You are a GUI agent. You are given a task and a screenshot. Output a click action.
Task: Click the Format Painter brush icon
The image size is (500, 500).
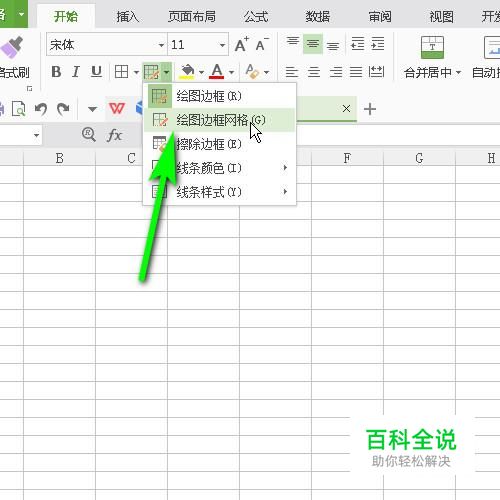tap(12, 47)
